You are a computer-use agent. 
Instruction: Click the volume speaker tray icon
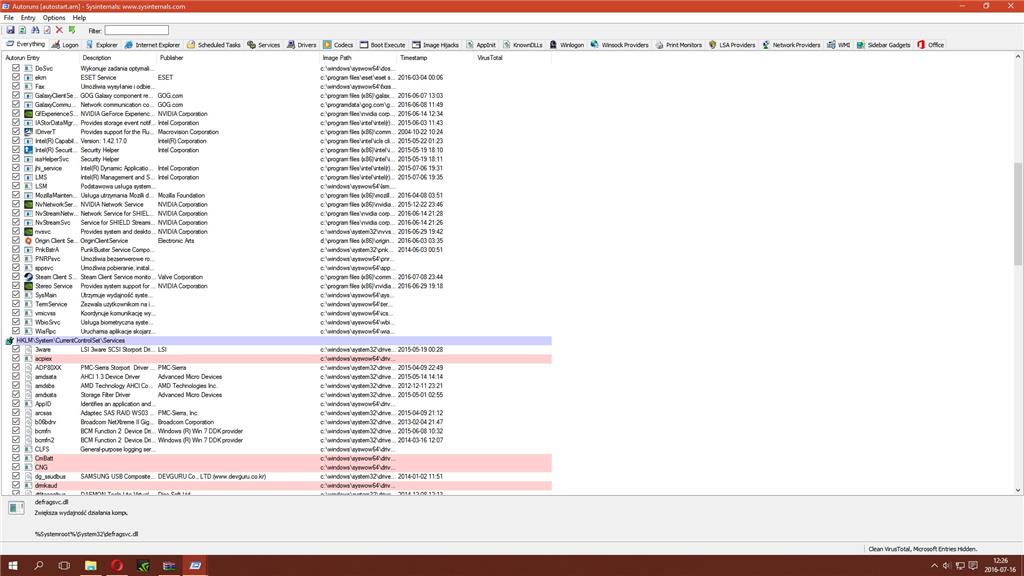point(947,566)
